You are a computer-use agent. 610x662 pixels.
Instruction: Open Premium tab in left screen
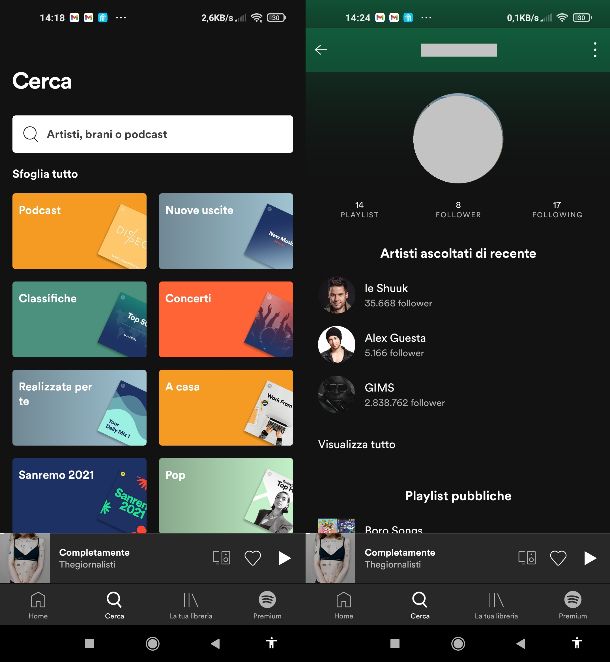click(x=267, y=605)
